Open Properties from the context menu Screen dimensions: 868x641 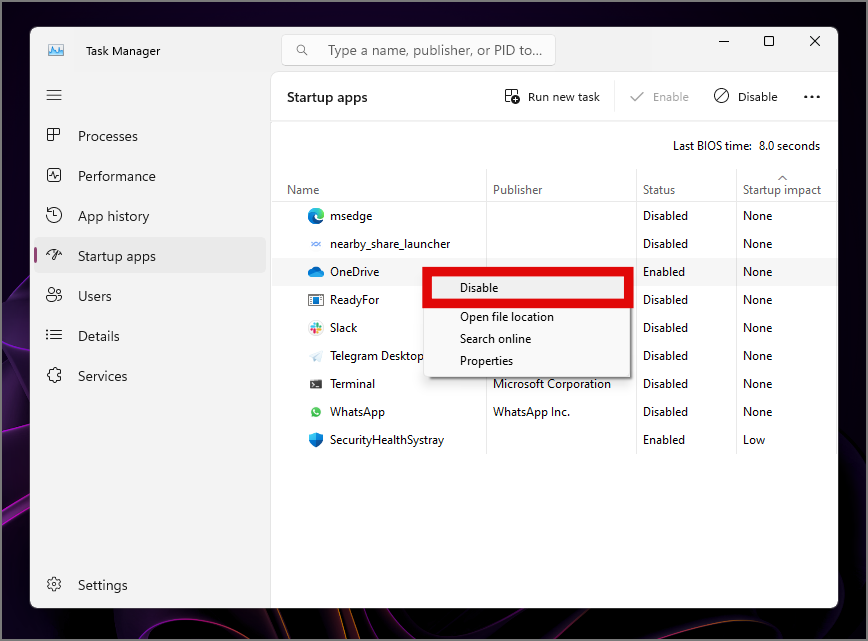(x=528, y=361)
